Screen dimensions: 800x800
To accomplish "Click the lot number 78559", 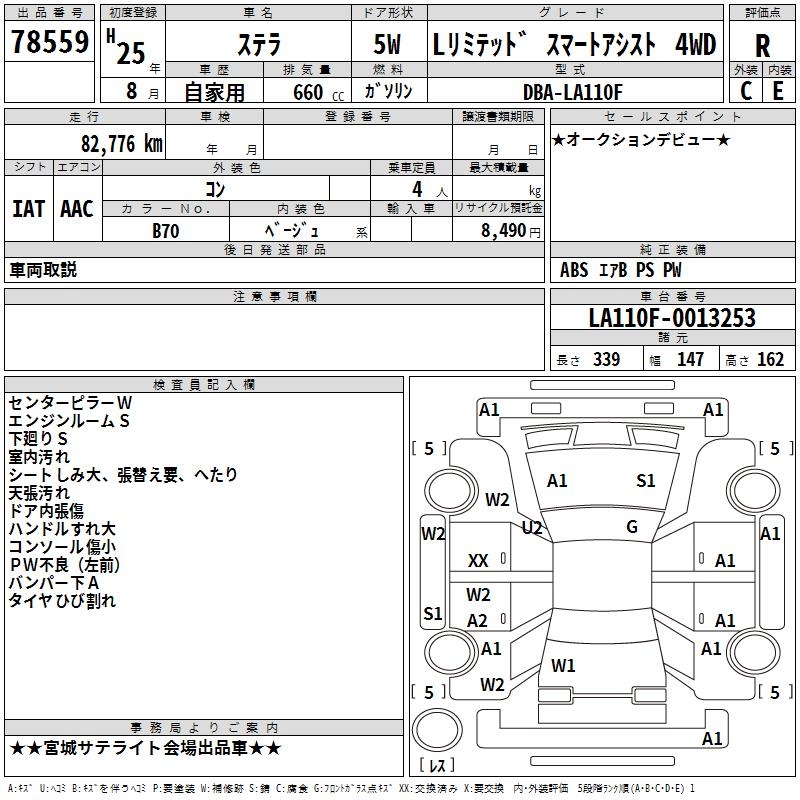I will tap(49, 41).
